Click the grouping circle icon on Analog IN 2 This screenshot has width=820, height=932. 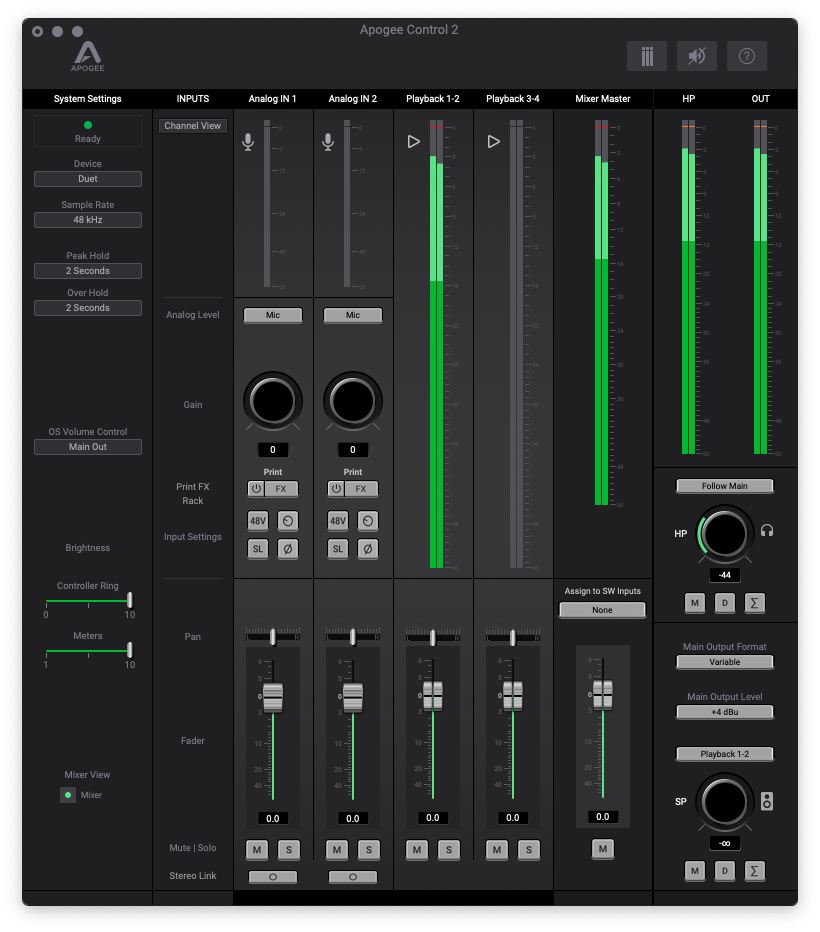click(x=368, y=521)
